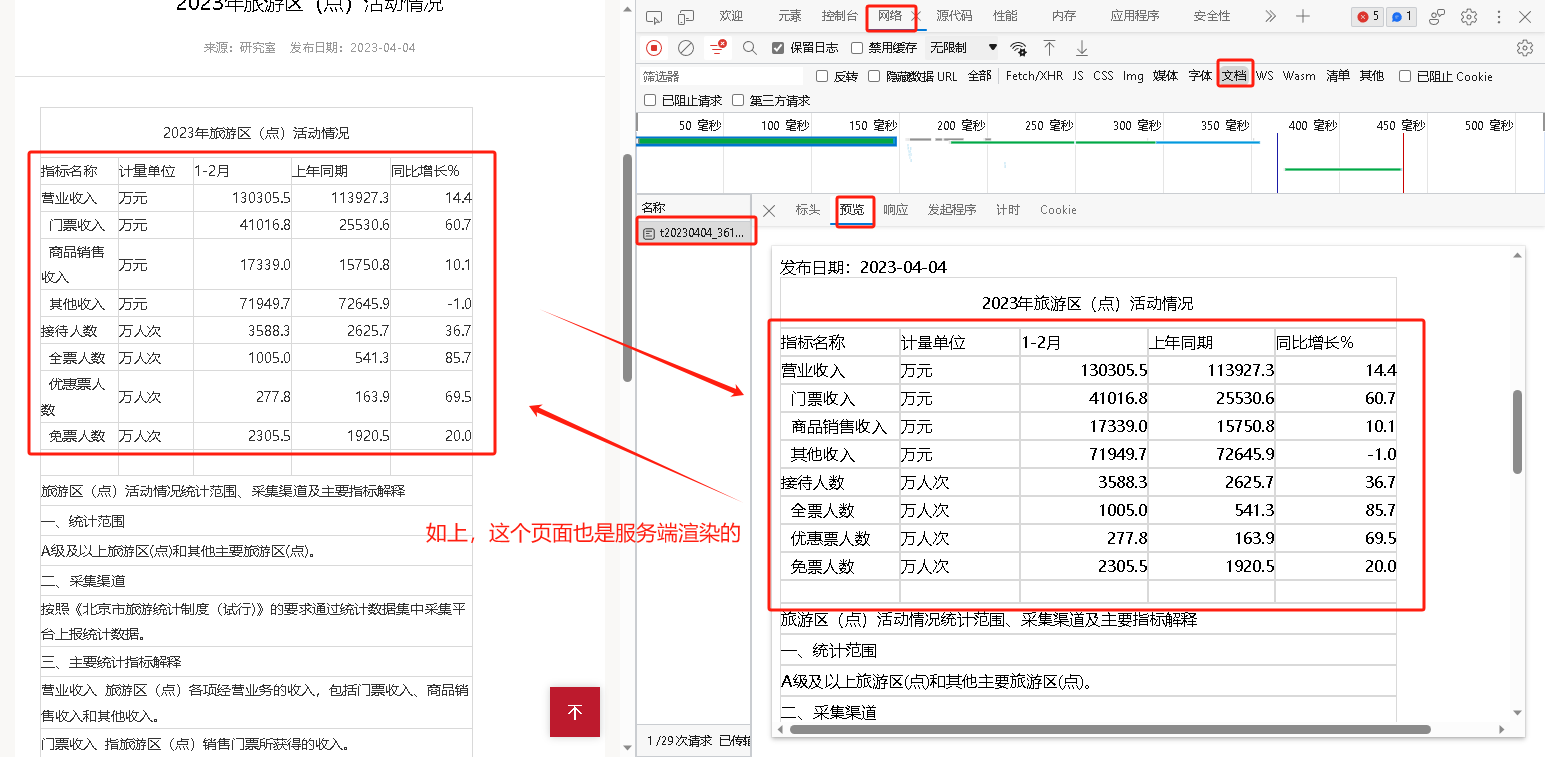1545x757 pixels.
Task: Apply the 文档 request type filter
Action: pyautogui.click(x=1235, y=74)
